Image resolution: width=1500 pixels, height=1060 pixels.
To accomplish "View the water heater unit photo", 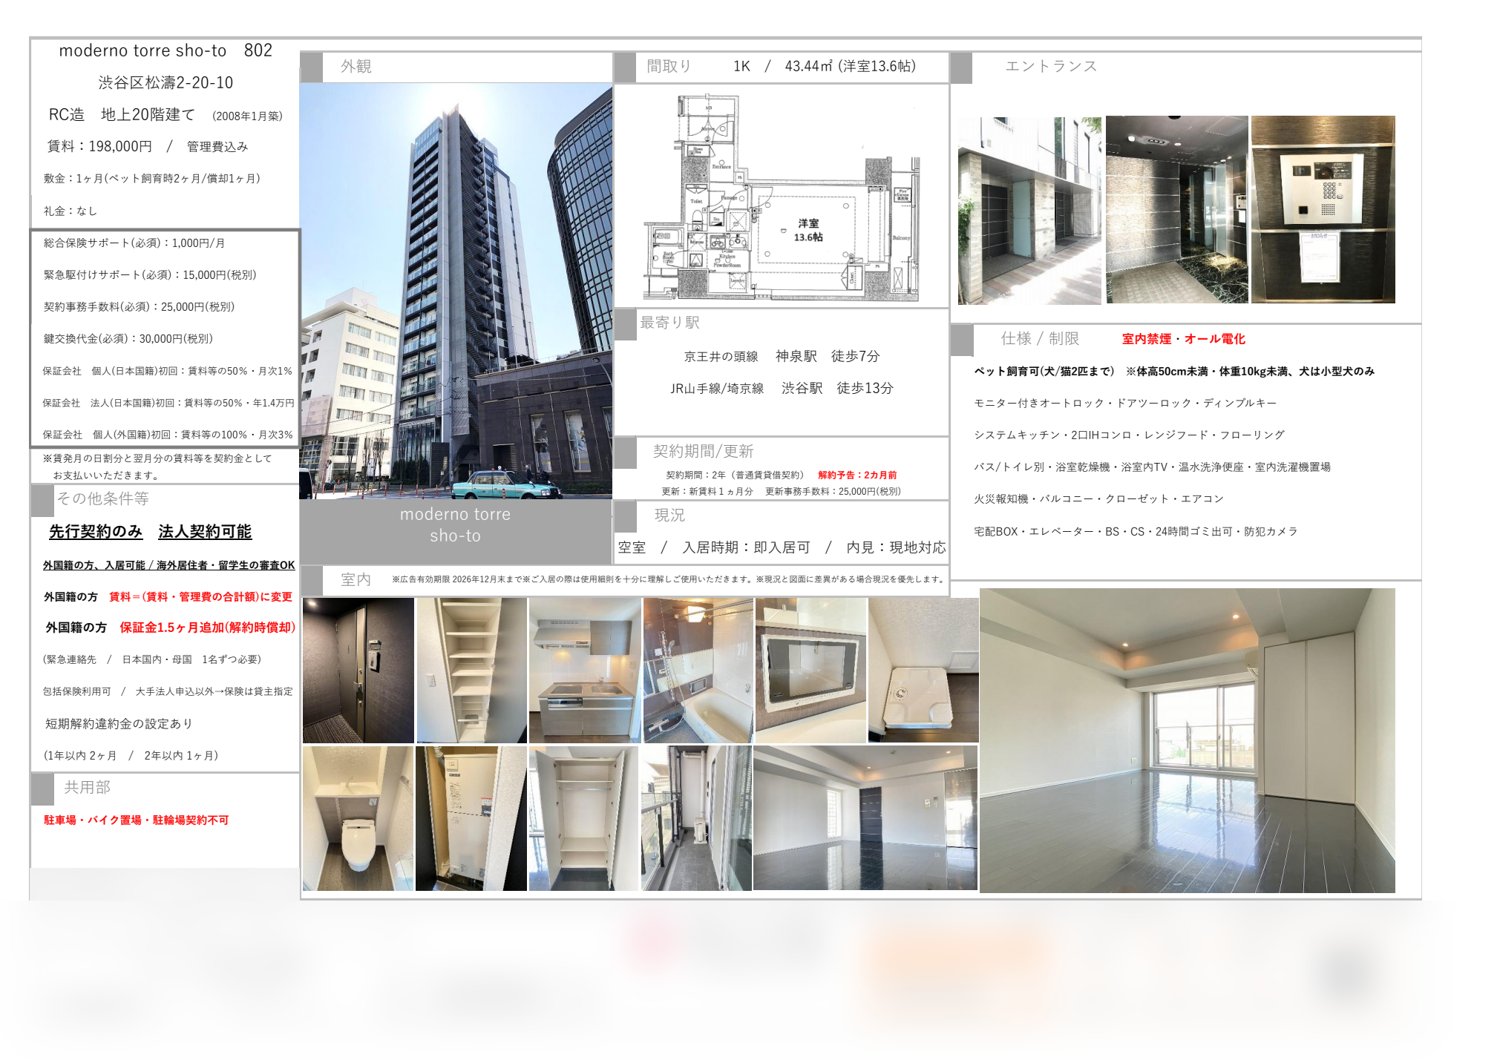I will pos(471,818).
